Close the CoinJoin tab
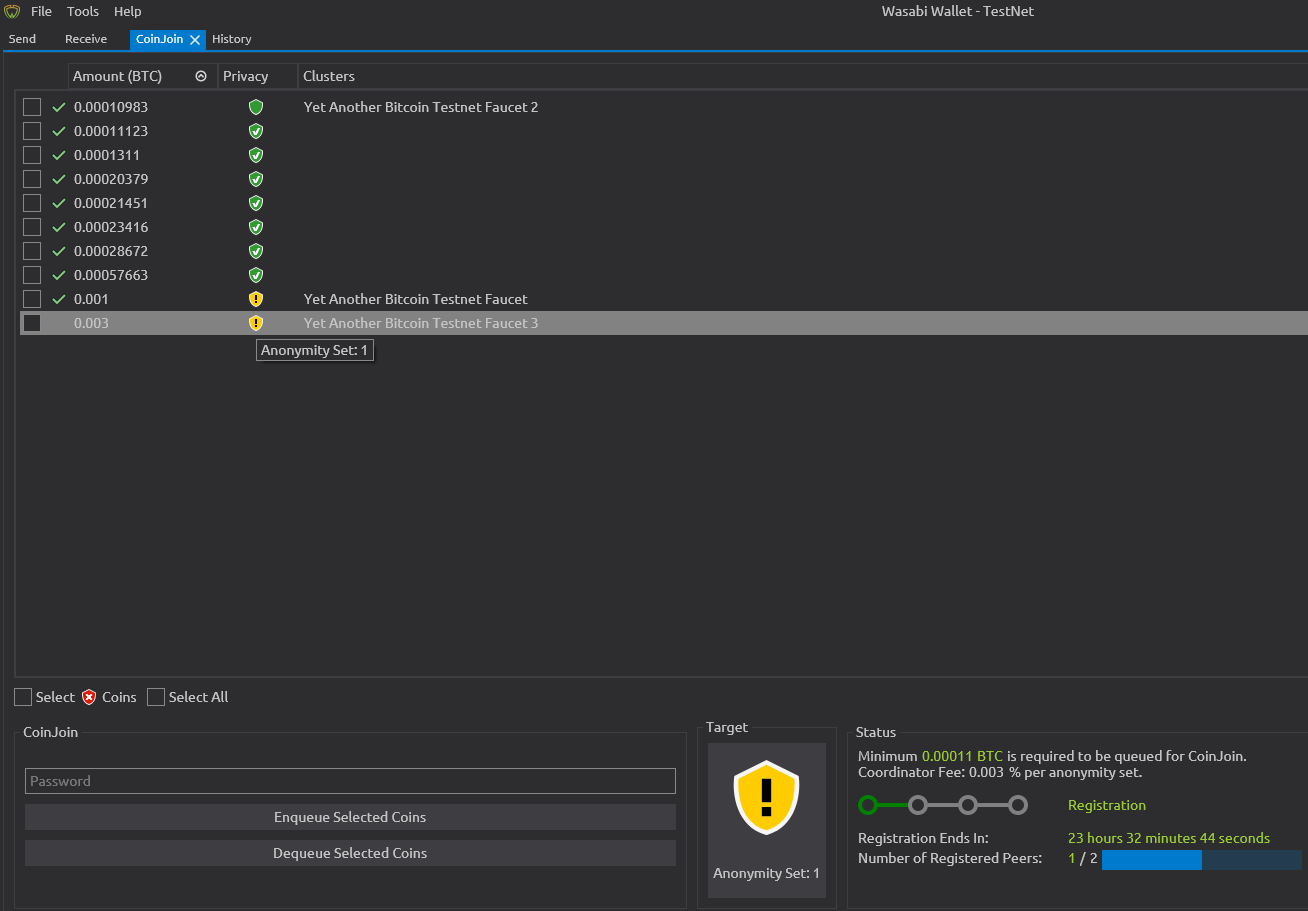 [x=195, y=39]
